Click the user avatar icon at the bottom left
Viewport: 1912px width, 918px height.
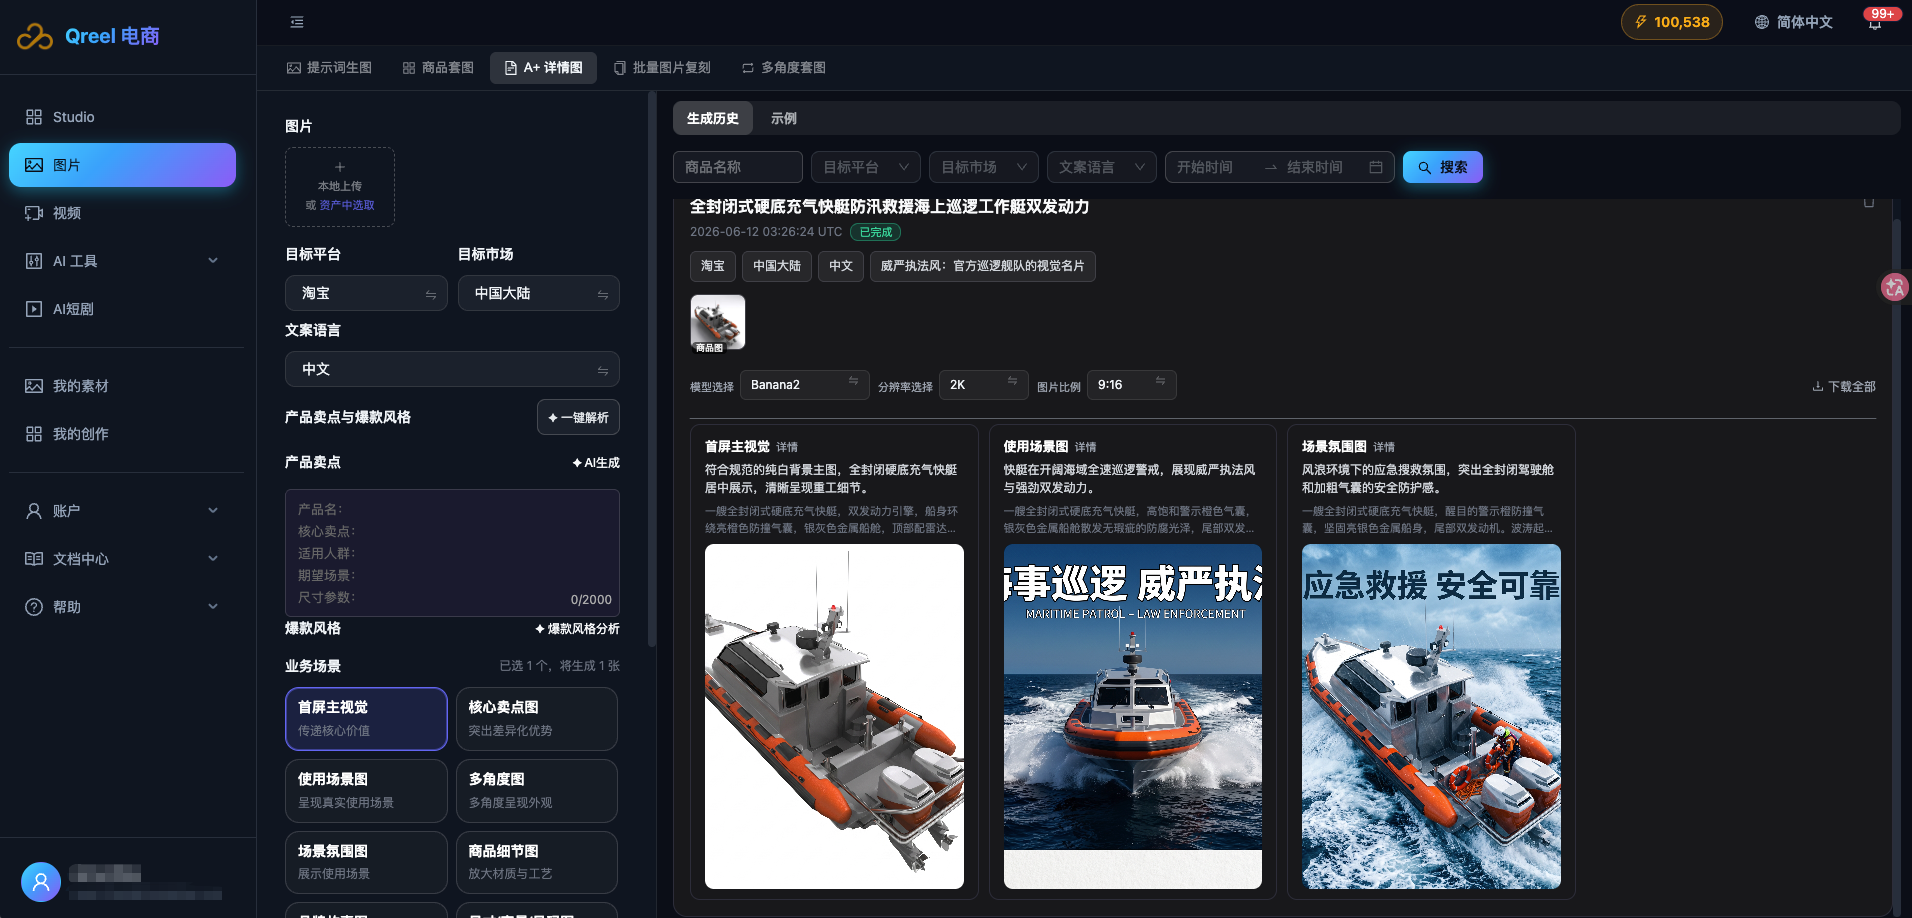coord(41,882)
